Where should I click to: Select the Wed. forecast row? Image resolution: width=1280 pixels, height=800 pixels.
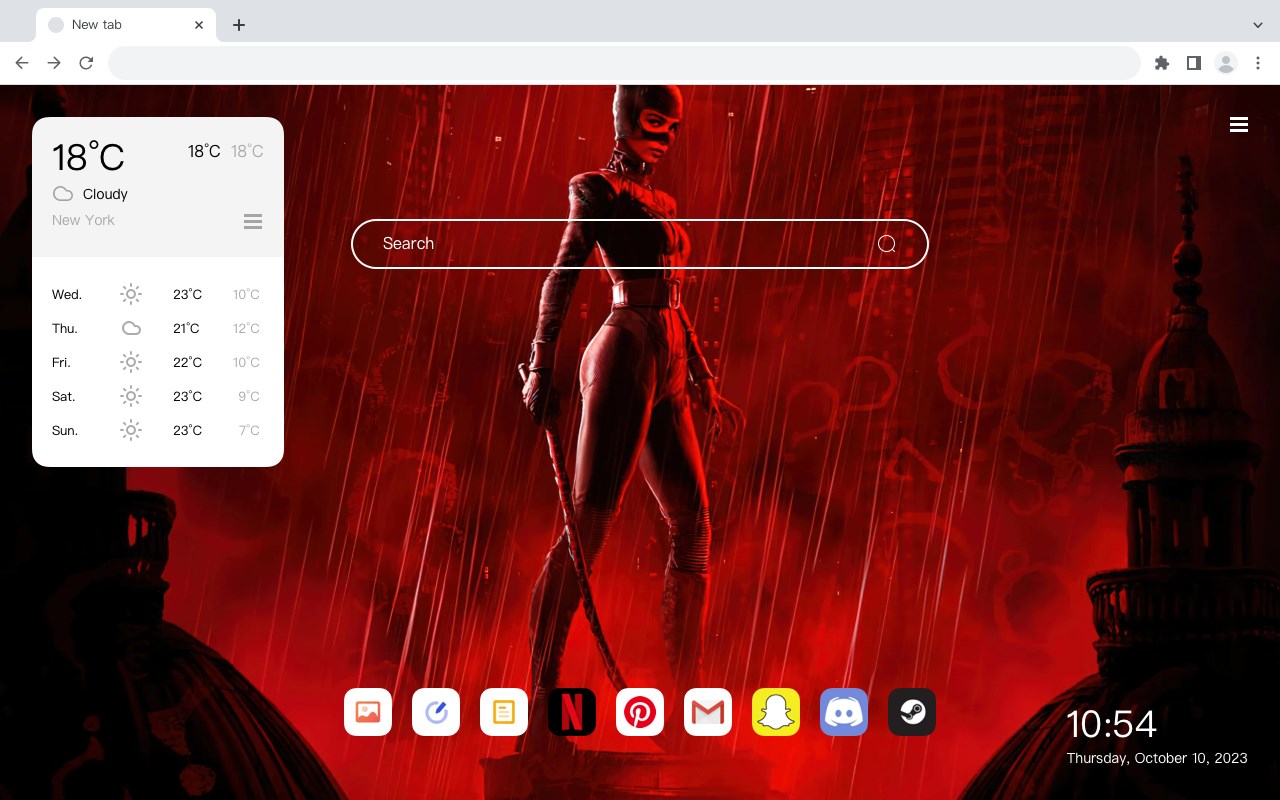(x=158, y=294)
